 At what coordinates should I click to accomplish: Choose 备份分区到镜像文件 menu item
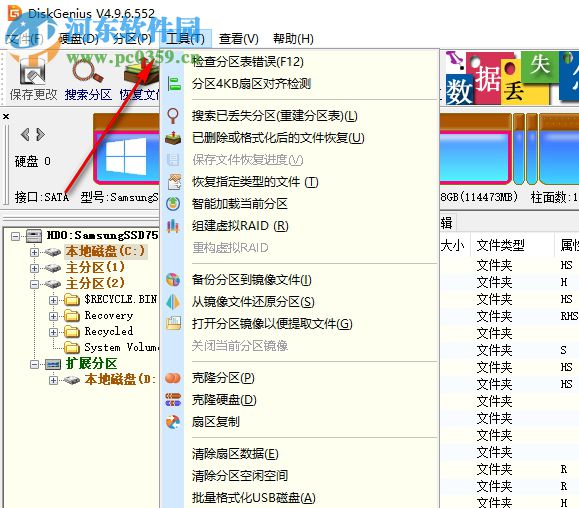[x=300, y=280]
